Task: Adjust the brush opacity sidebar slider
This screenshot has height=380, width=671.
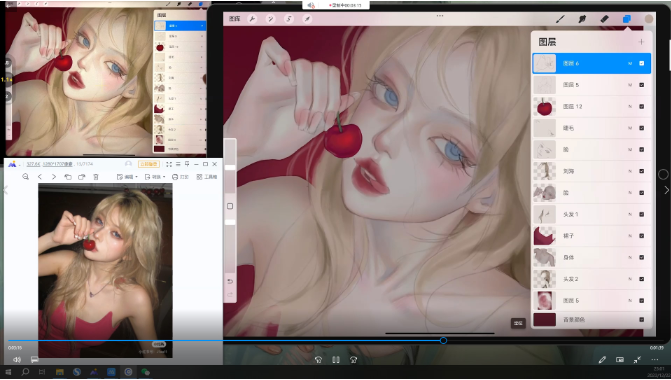Action: pyautogui.click(x=230, y=222)
